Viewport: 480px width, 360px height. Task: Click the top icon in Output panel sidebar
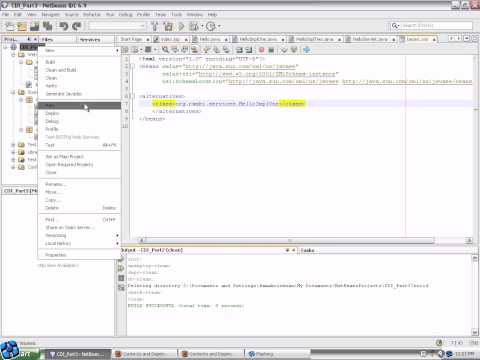pyautogui.click(x=121, y=259)
